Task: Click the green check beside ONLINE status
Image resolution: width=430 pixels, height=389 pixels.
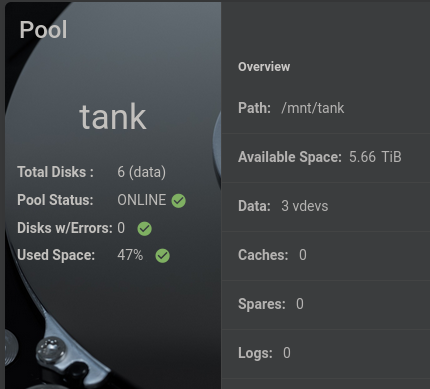Action: pos(179,201)
